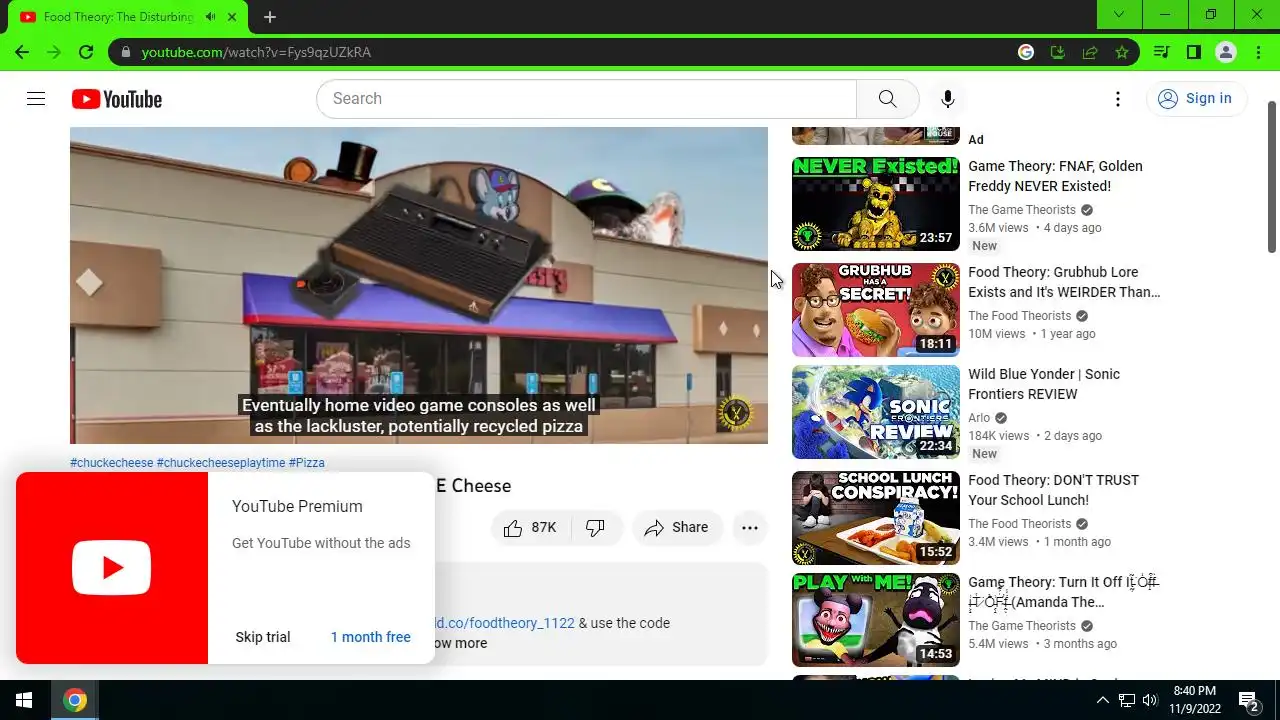Open the Google icon in address bar
The width and height of the screenshot is (1280, 720).
click(1026, 52)
